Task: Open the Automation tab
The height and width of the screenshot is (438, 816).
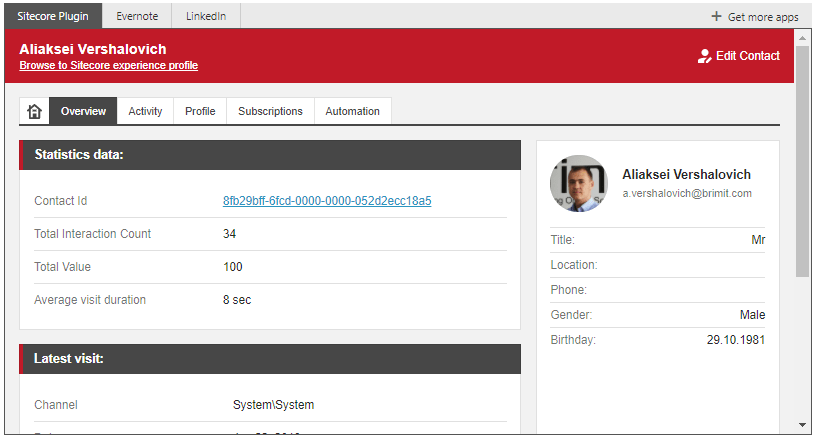Action: pyautogui.click(x=352, y=111)
